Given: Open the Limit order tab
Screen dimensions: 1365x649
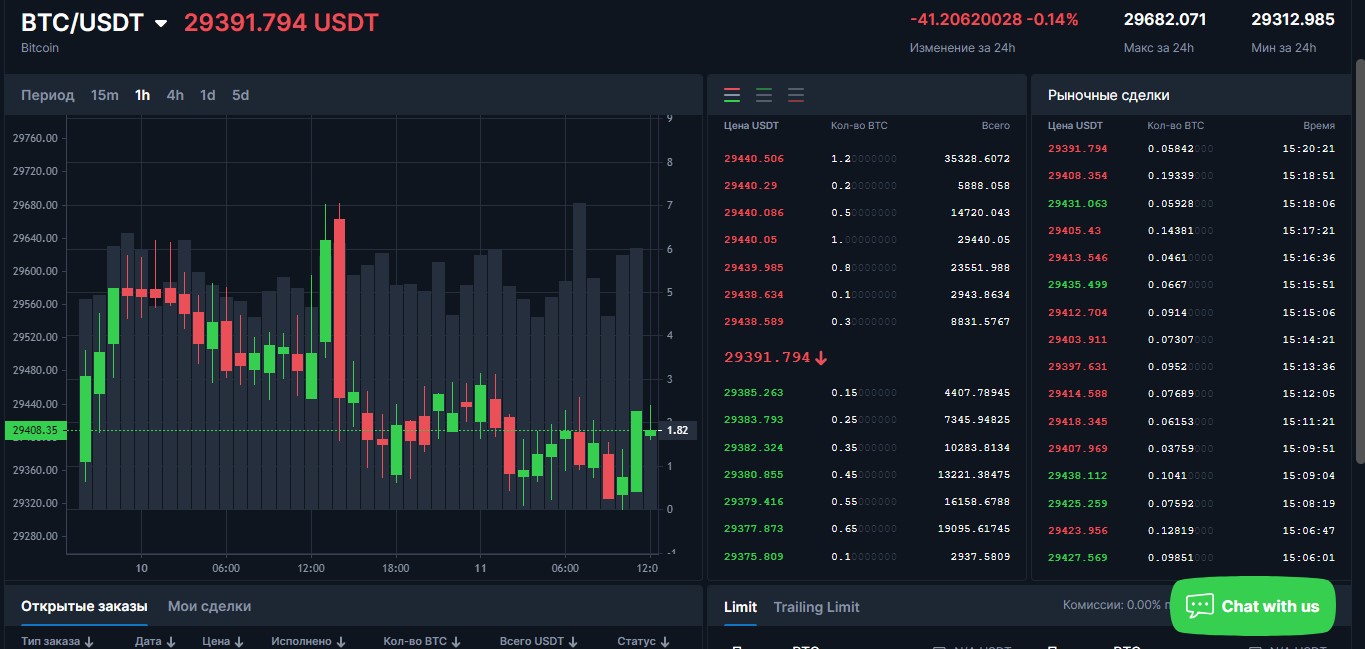Looking at the screenshot, I should pyautogui.click(x=740, y=607).
